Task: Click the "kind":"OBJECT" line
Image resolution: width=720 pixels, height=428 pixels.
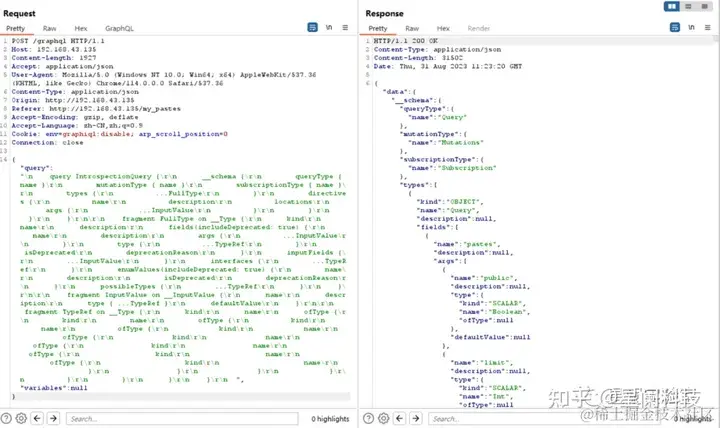Action: click(450, 202)
